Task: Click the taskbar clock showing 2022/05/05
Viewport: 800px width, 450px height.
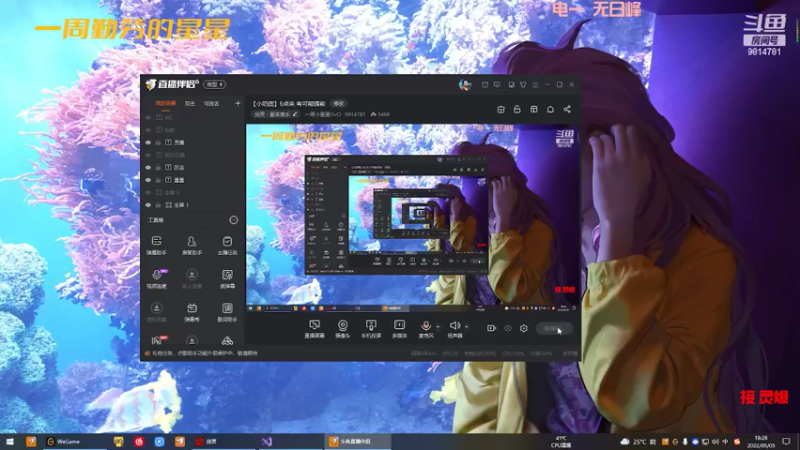Action: [x=761, y=442]
